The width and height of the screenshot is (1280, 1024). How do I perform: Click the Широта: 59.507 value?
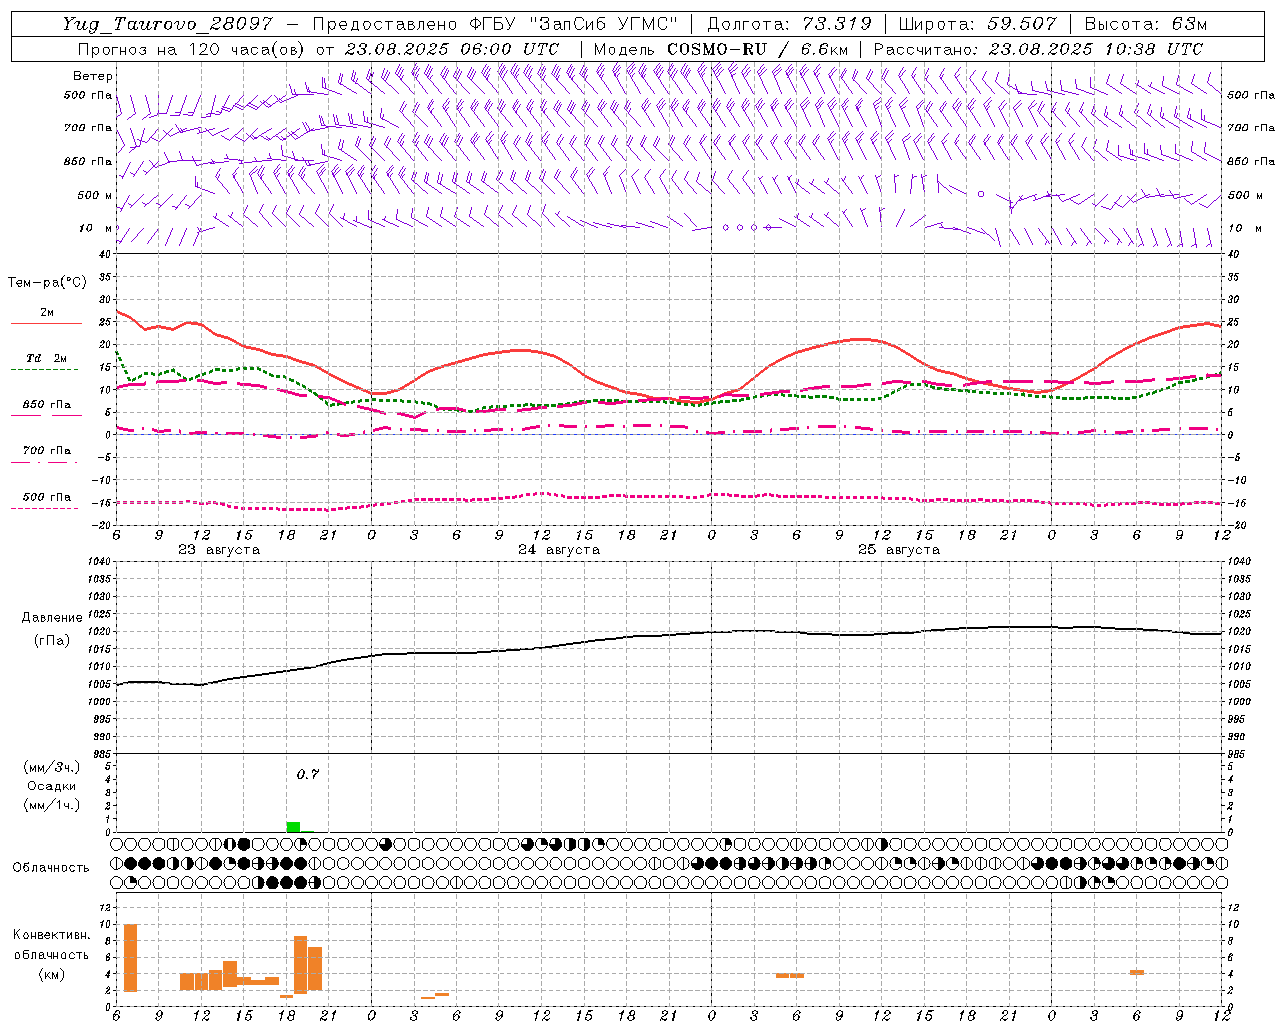pyautogui.click(x=977, y=24)
